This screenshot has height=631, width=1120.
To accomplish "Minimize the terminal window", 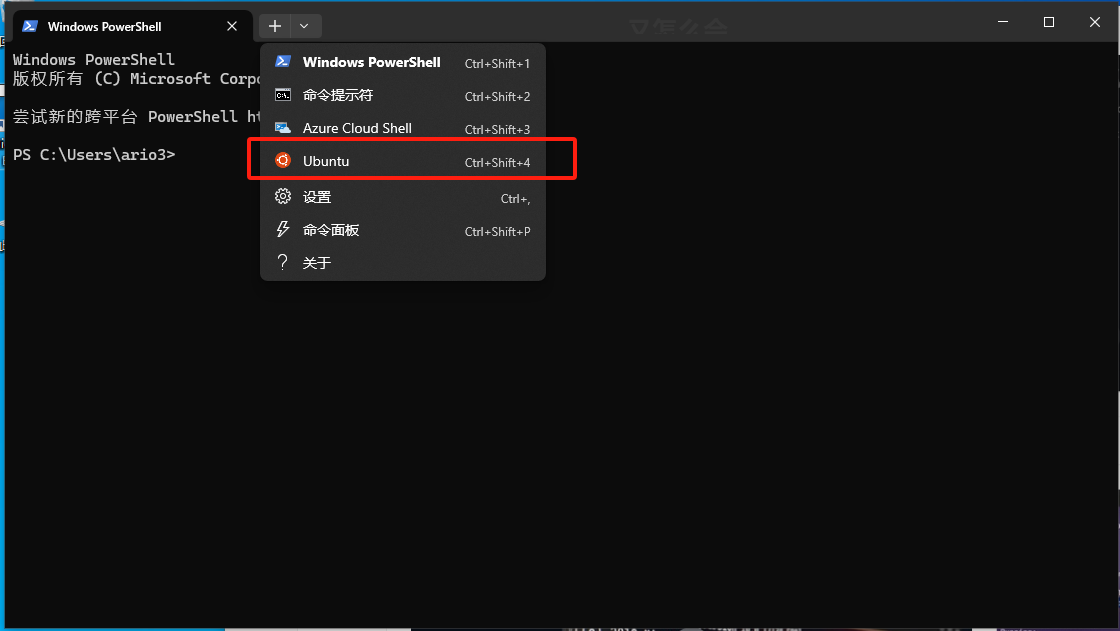I will coord(1003,22).
